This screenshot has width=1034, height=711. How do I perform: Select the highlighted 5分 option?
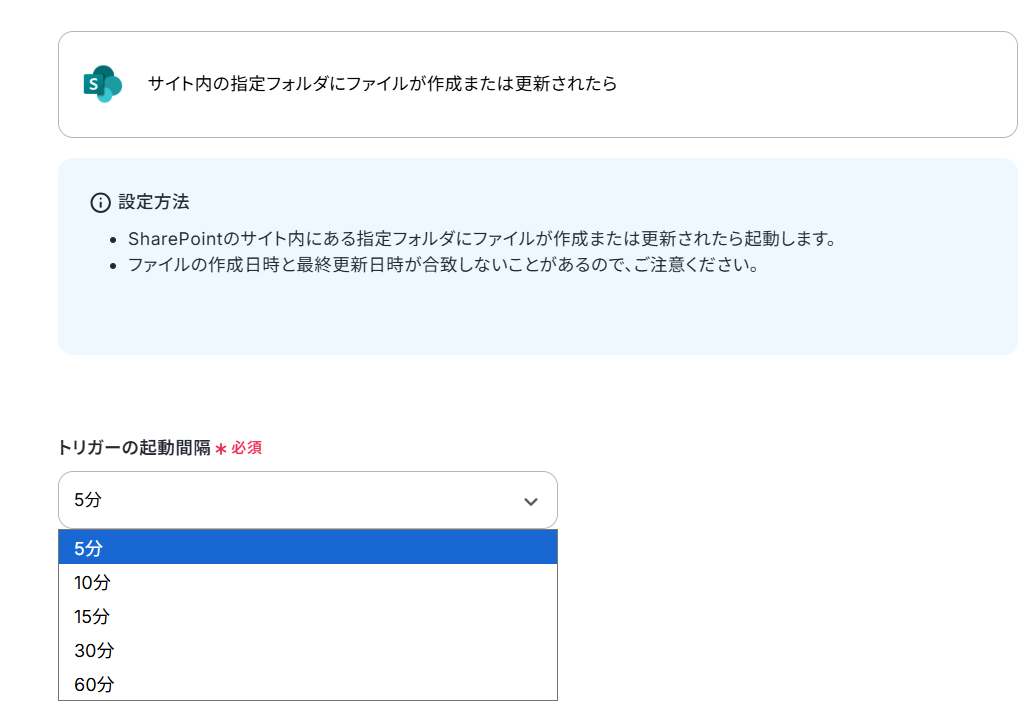point(308,547)
